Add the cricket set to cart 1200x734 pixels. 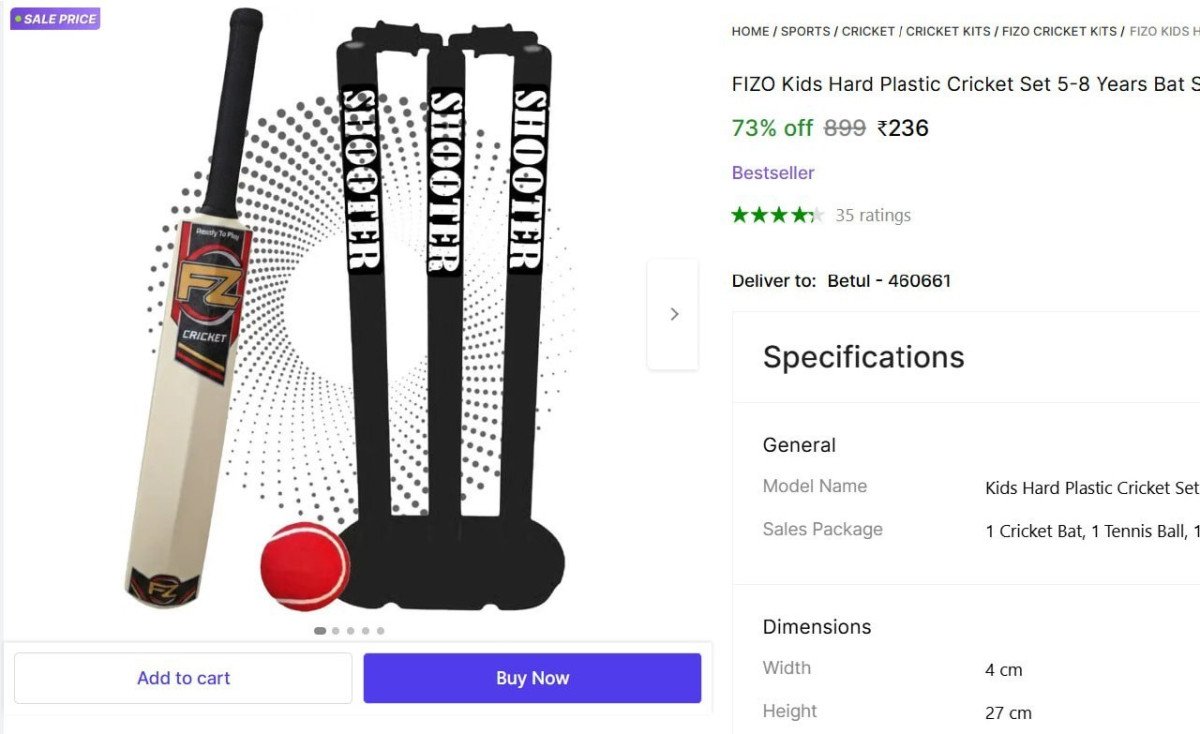click(x=183, y=678)
